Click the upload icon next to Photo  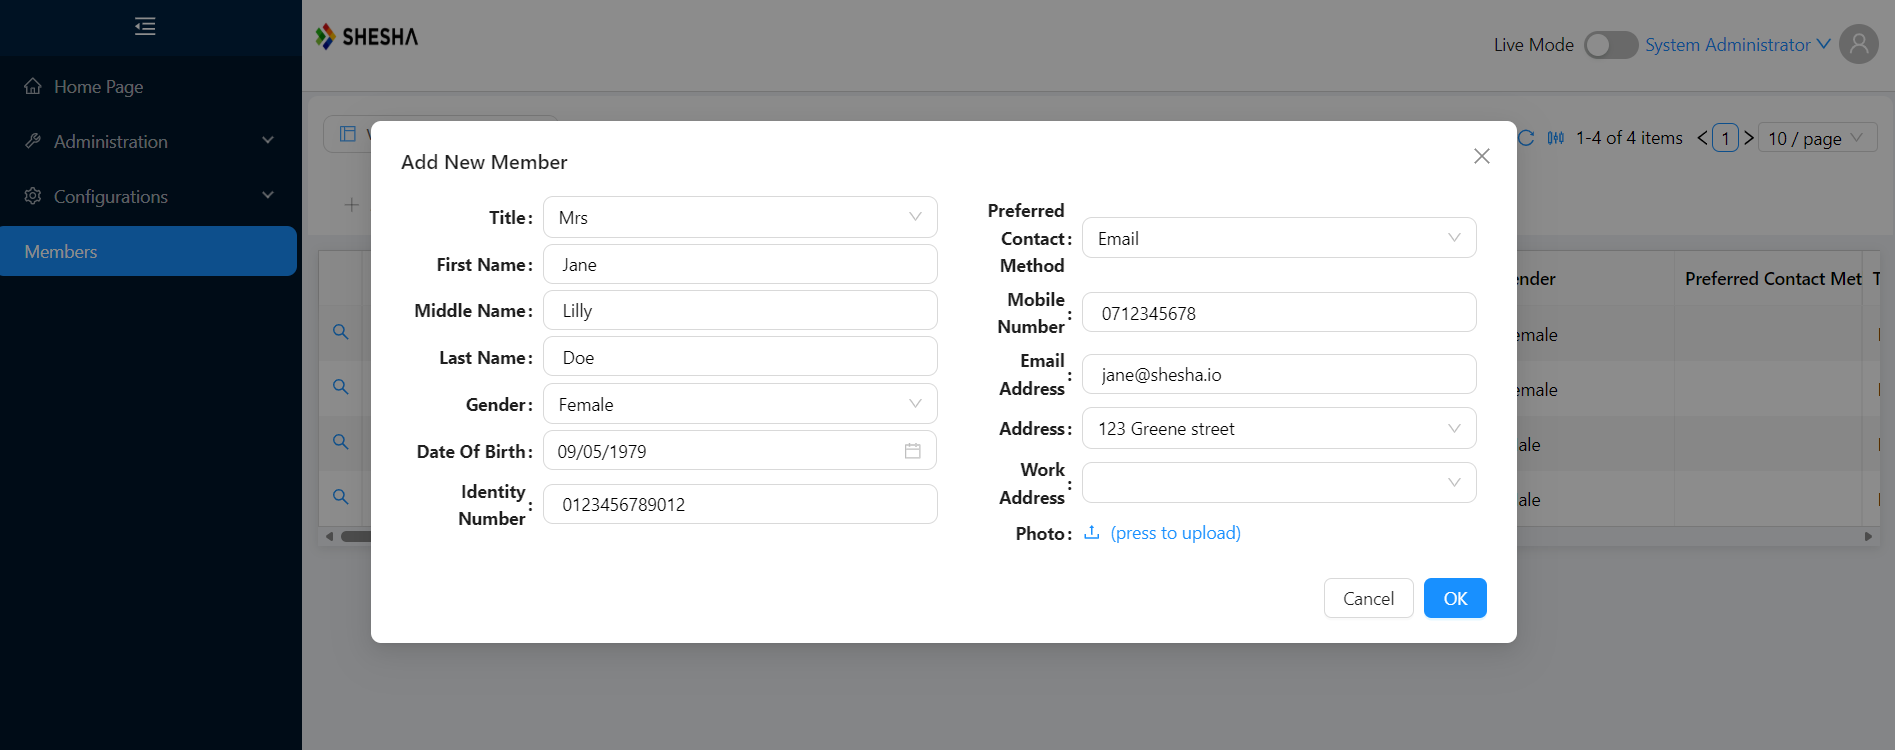(x=1092, y=532)
